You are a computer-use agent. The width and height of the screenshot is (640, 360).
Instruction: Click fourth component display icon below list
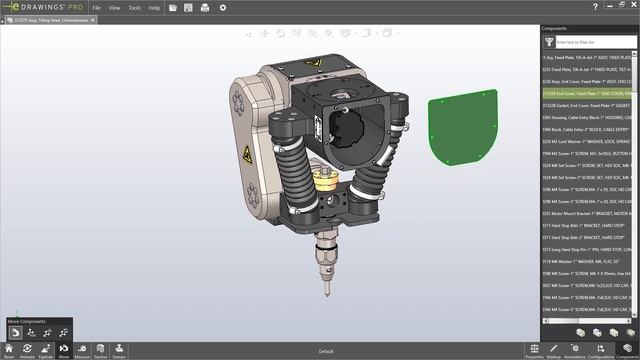pos(631,333)
